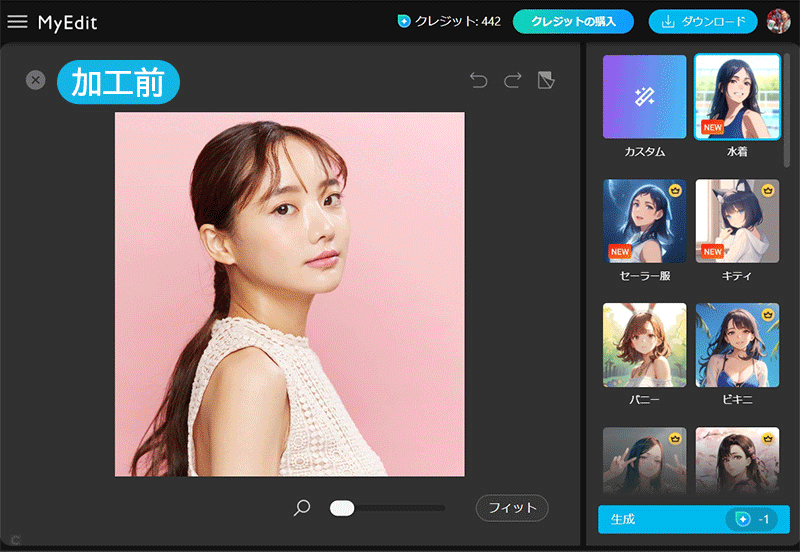The height and width of the screenshot is (552, 800).
Task: Open the hamburger menu next to MyEdit
Action: [17, 22]
